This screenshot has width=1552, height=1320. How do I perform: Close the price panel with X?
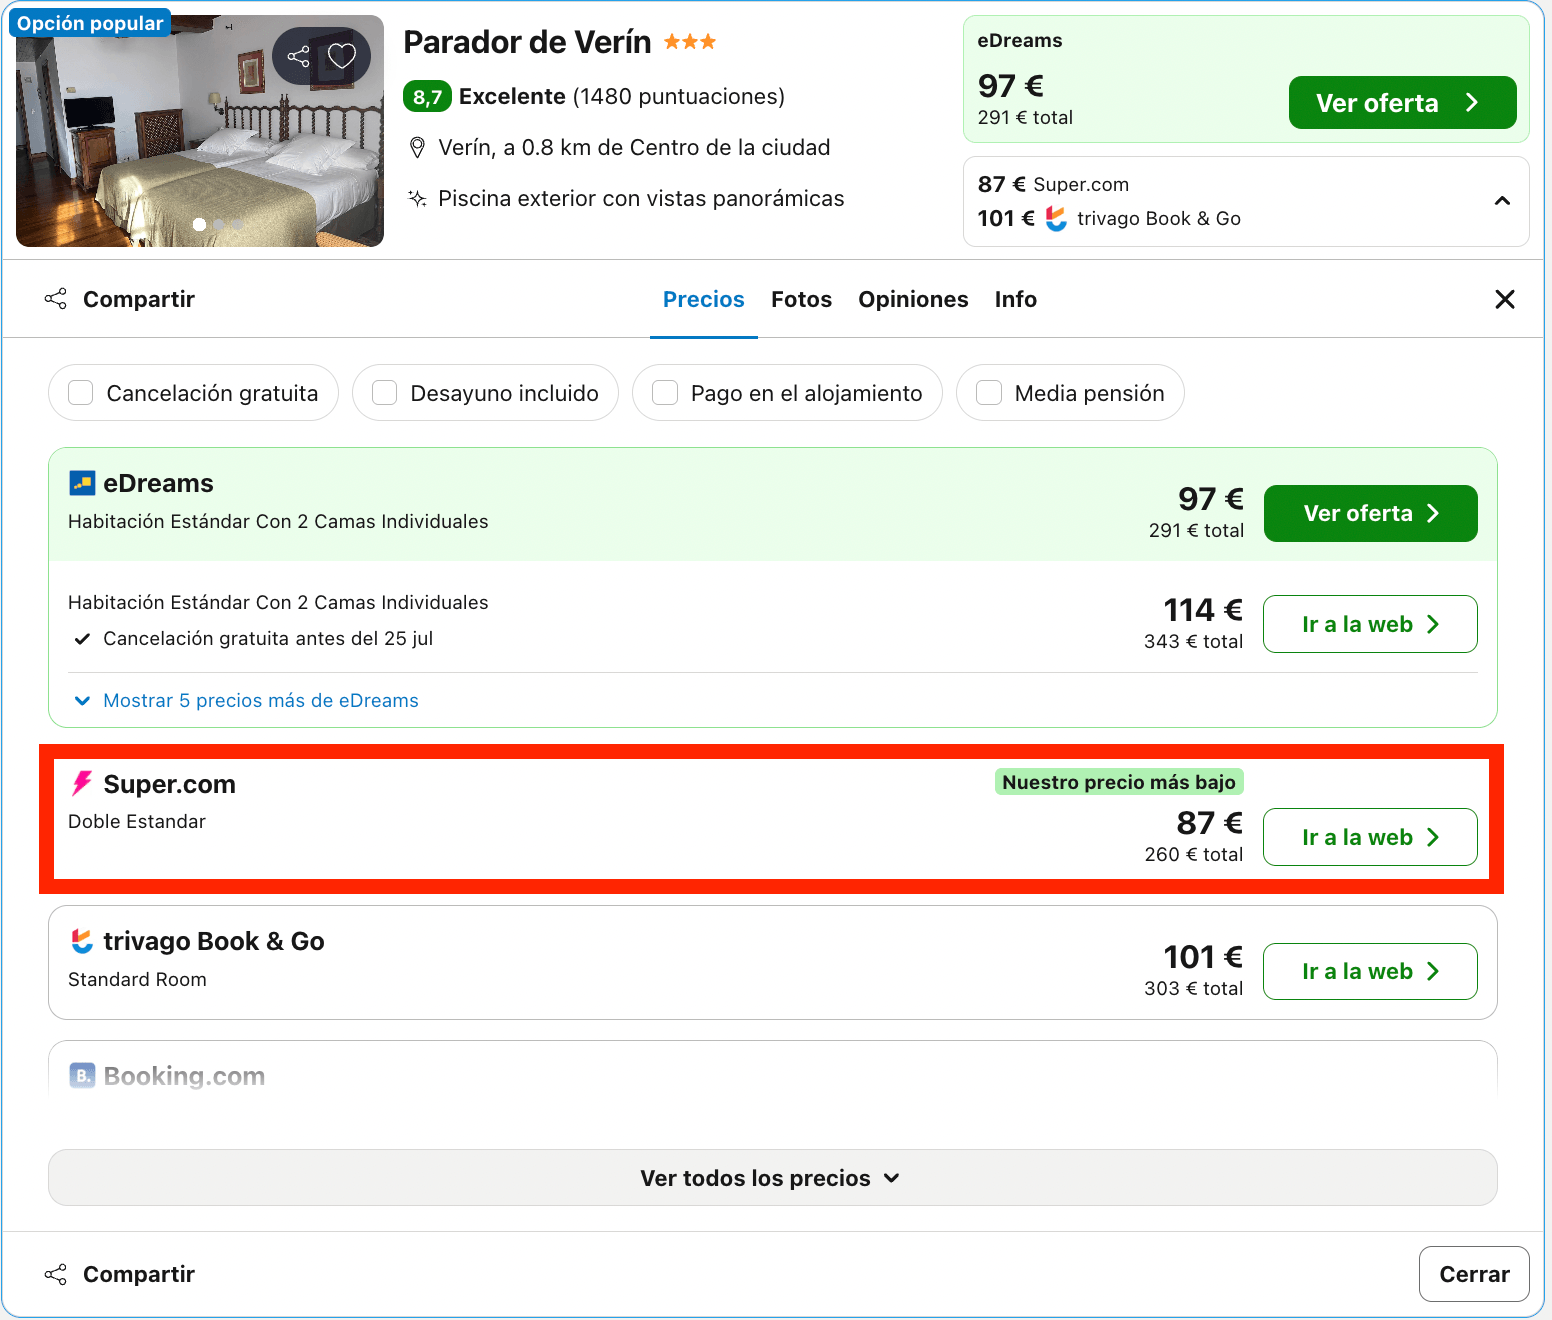click(1505, 299)
